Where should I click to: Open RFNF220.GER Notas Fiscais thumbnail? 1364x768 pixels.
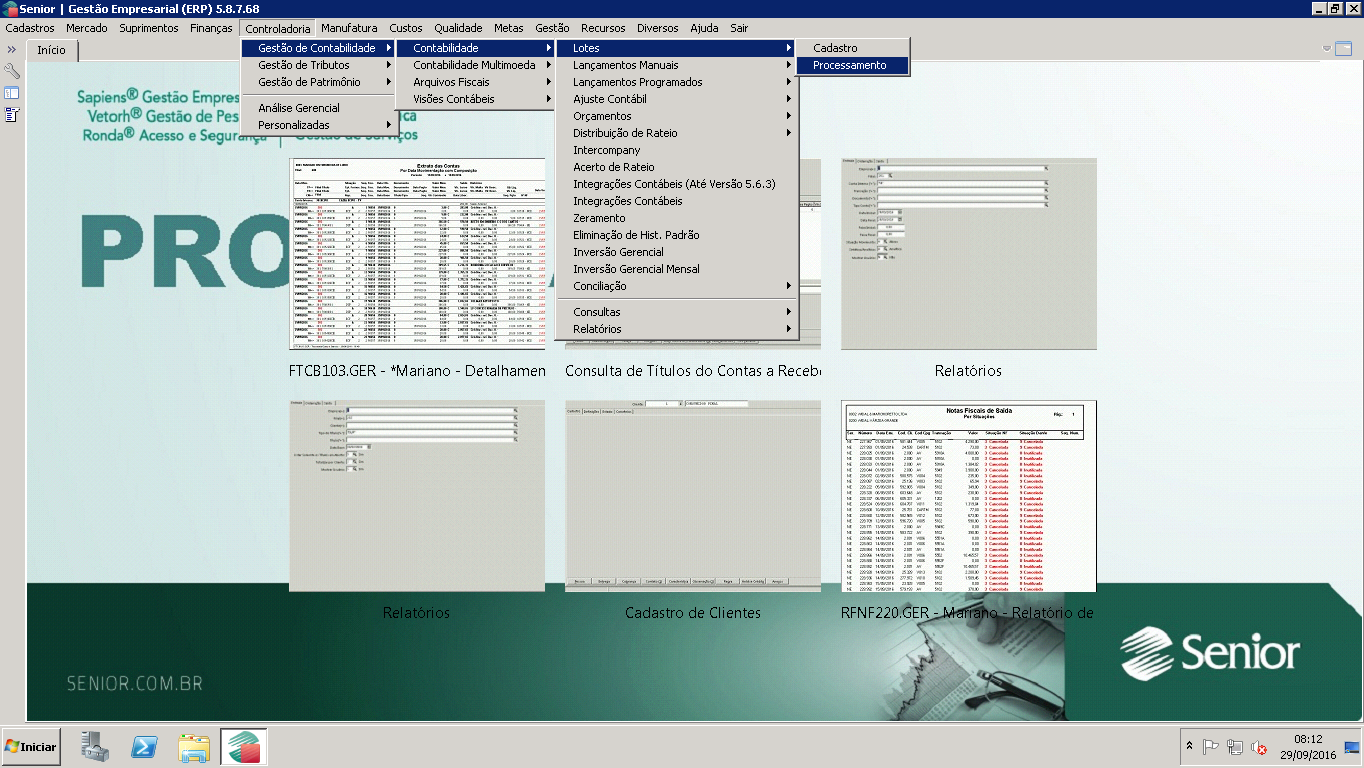tap(969, 496)
